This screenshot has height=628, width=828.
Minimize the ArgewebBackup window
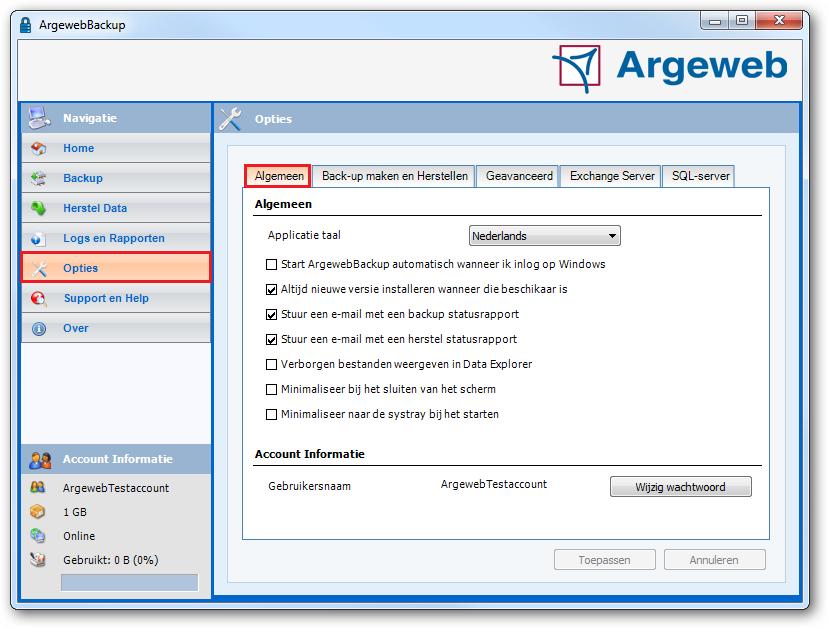click(x=715, y=21)
